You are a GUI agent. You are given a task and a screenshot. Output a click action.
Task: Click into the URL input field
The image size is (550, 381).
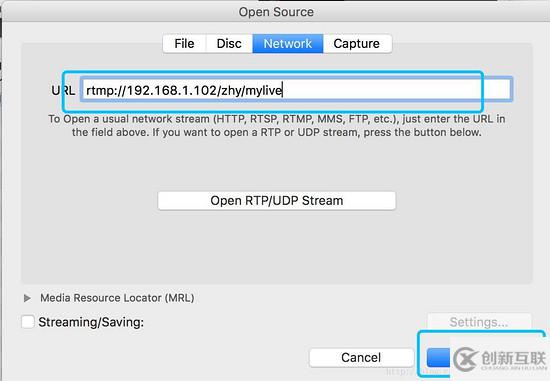click(x=296, y=90)
